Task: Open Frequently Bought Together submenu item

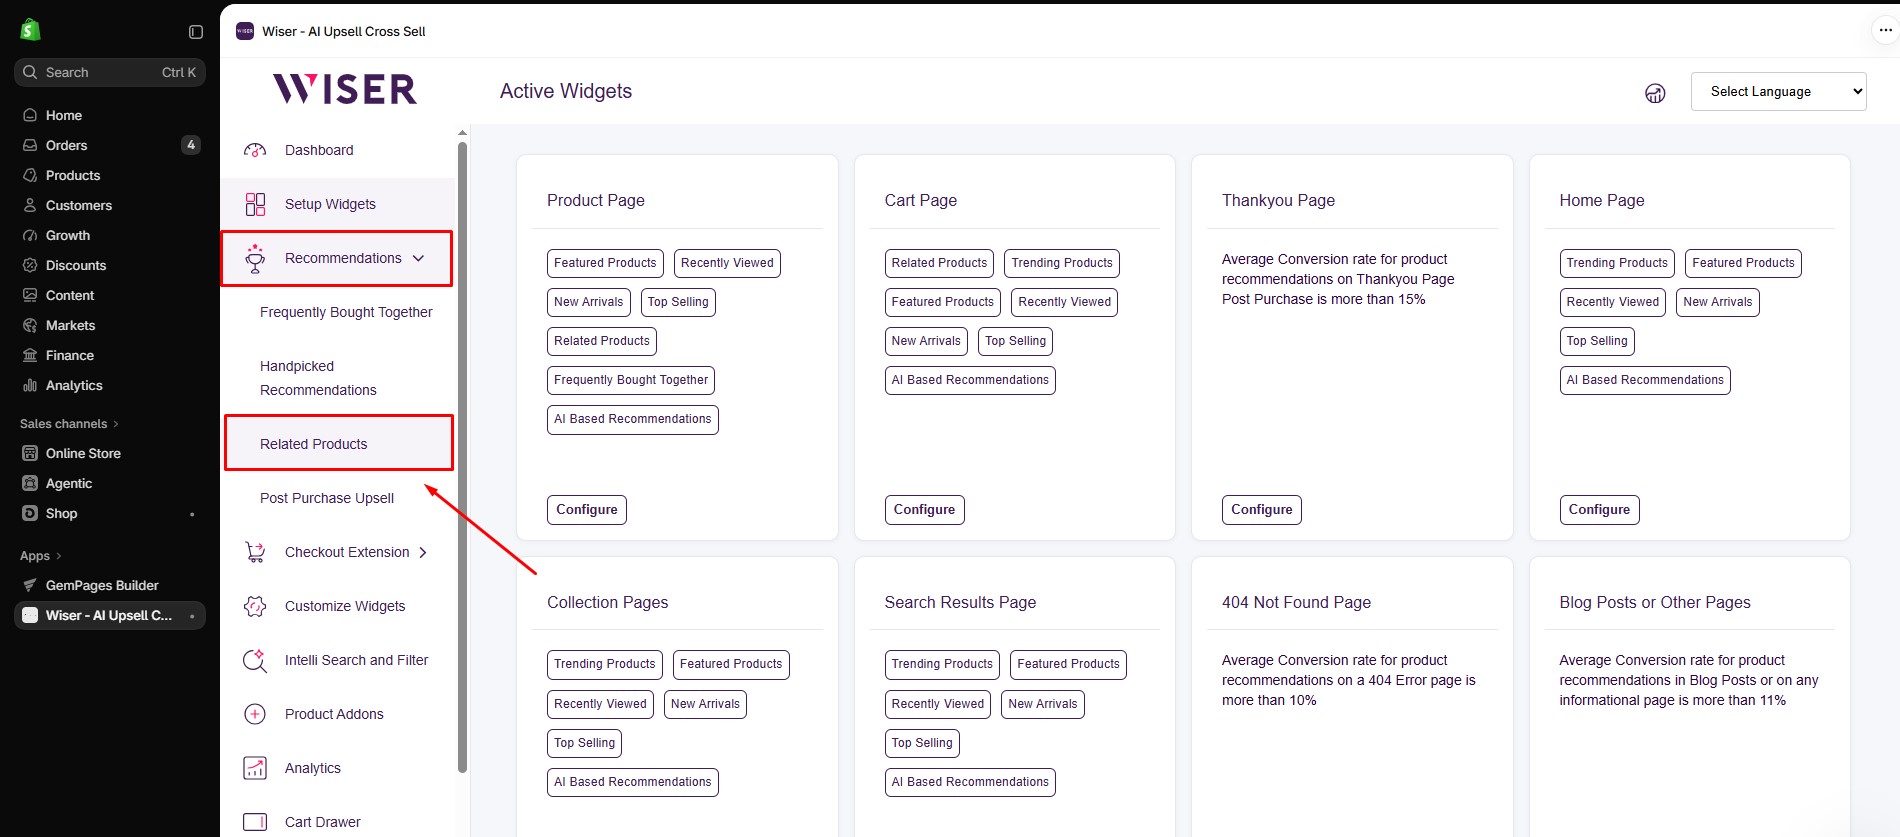Action: point(346,312)
